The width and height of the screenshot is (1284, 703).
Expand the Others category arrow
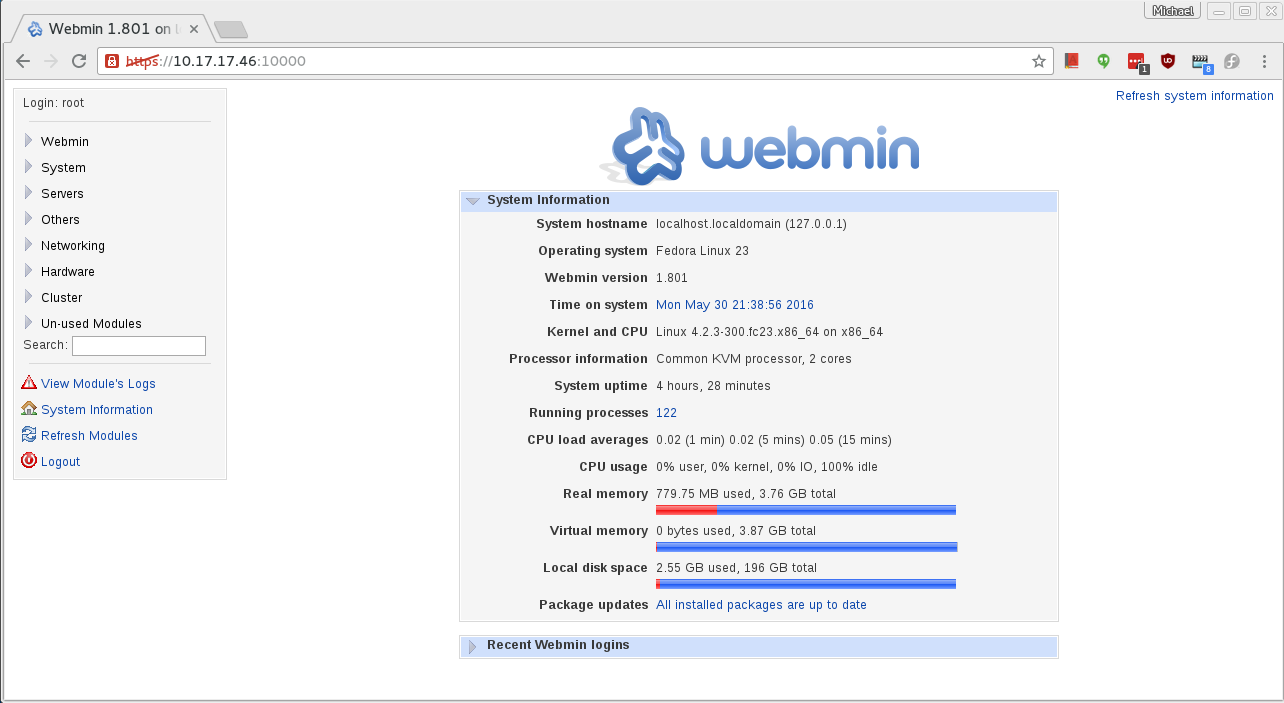(x=29, y=219)
